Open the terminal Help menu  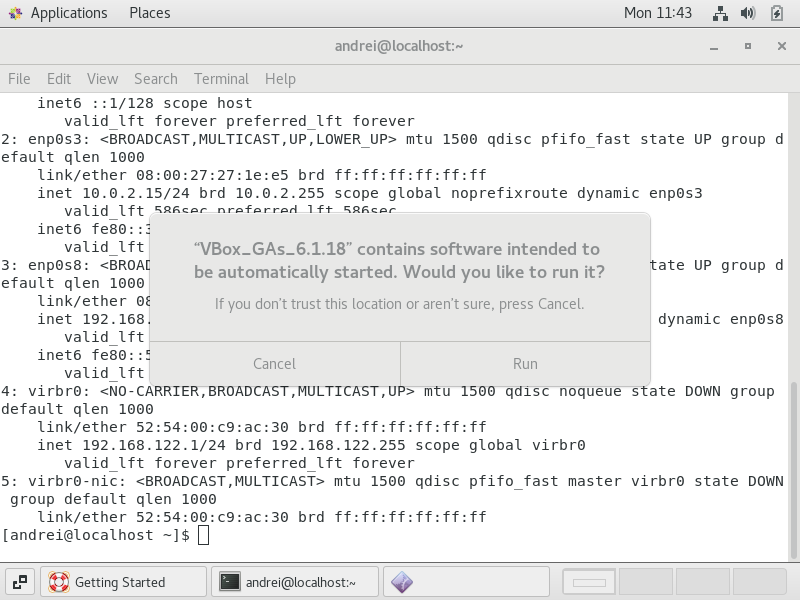pos(280,79)
